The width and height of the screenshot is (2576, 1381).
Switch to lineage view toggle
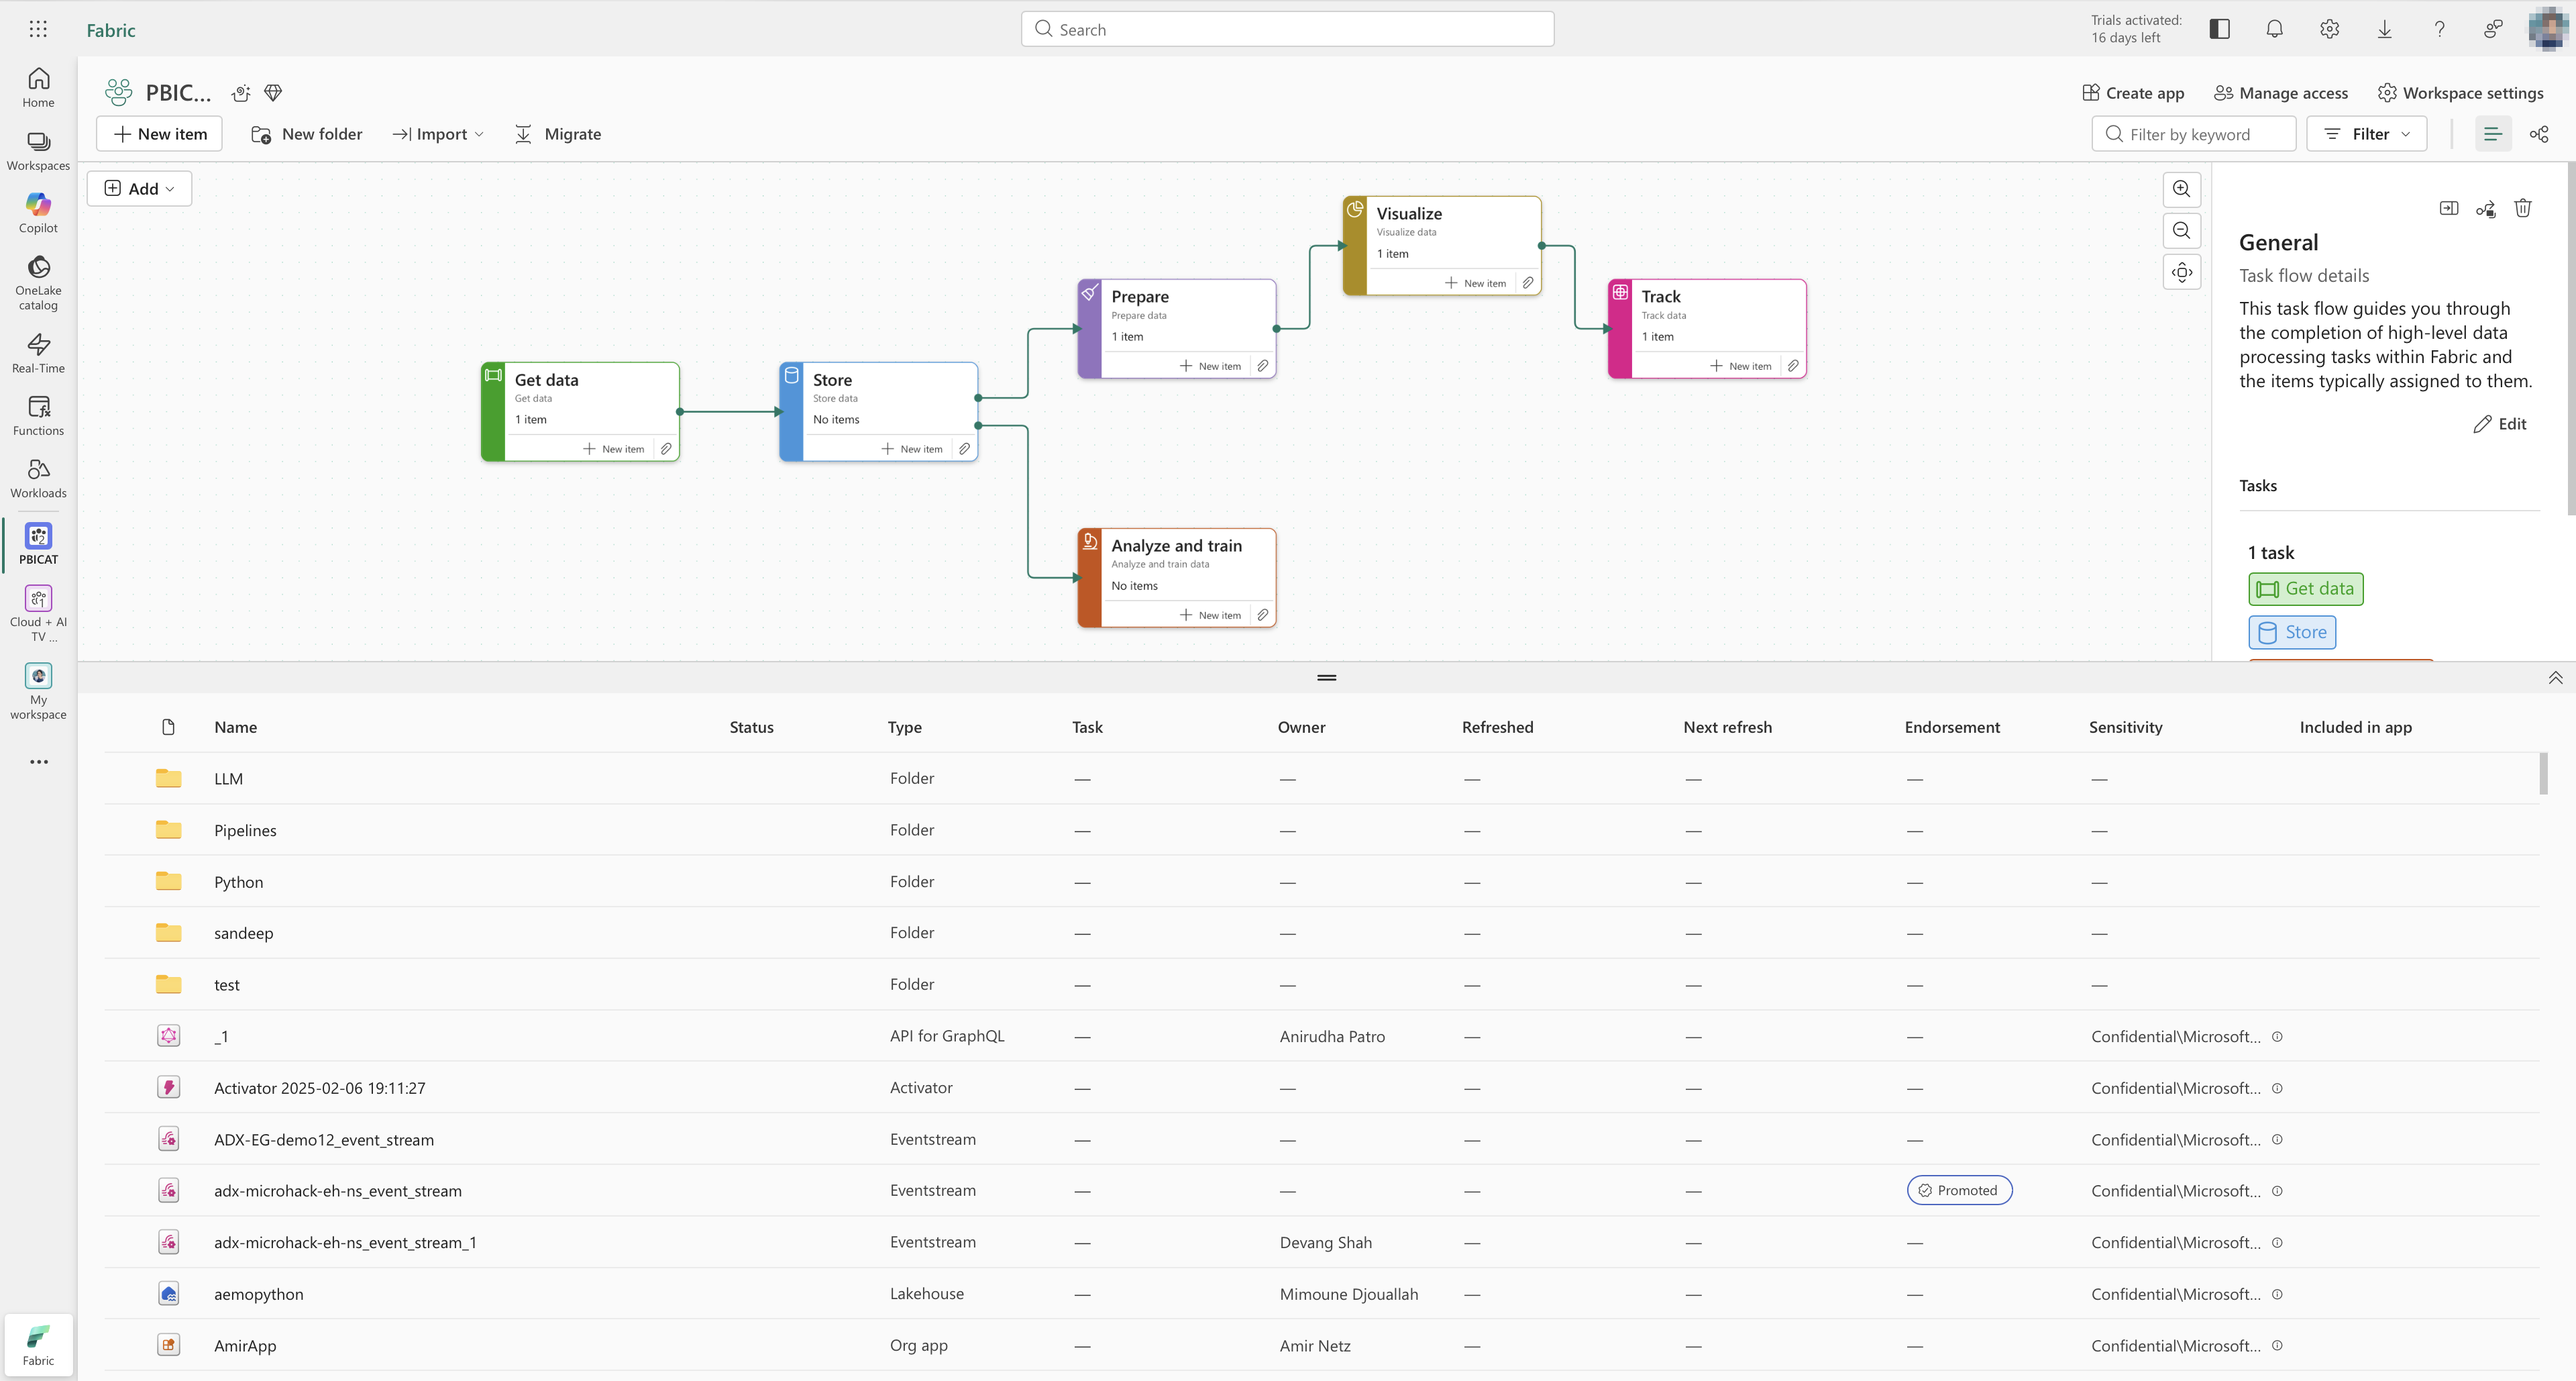(x=2538, y=134)
